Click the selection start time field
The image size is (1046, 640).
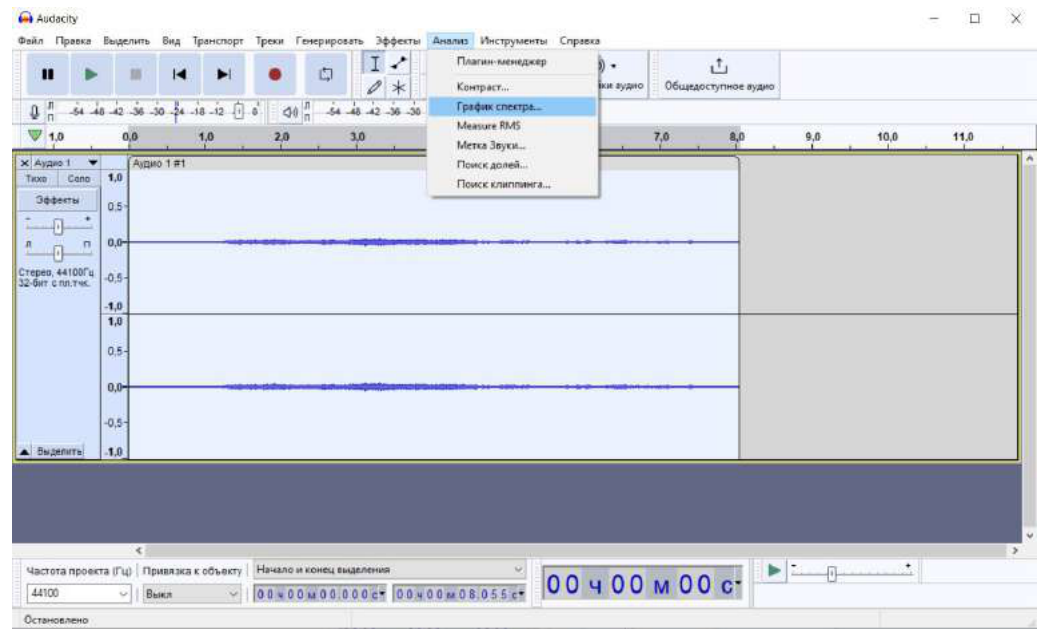click(320, 593)
